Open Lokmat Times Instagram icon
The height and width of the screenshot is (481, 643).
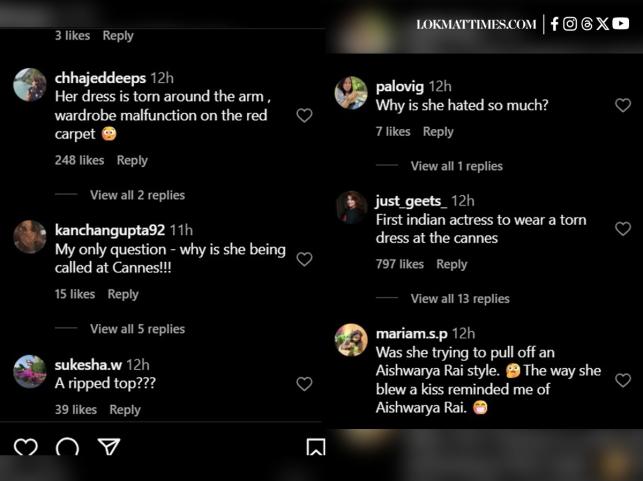(570, 24)
